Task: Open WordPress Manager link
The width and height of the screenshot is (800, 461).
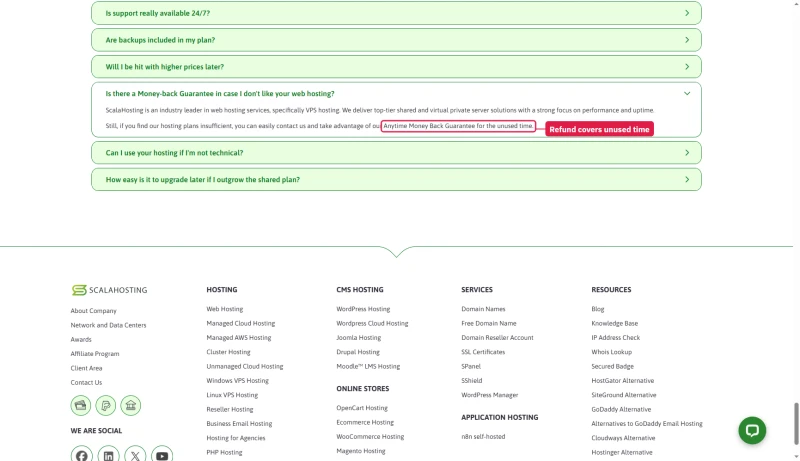Action: 489,395
